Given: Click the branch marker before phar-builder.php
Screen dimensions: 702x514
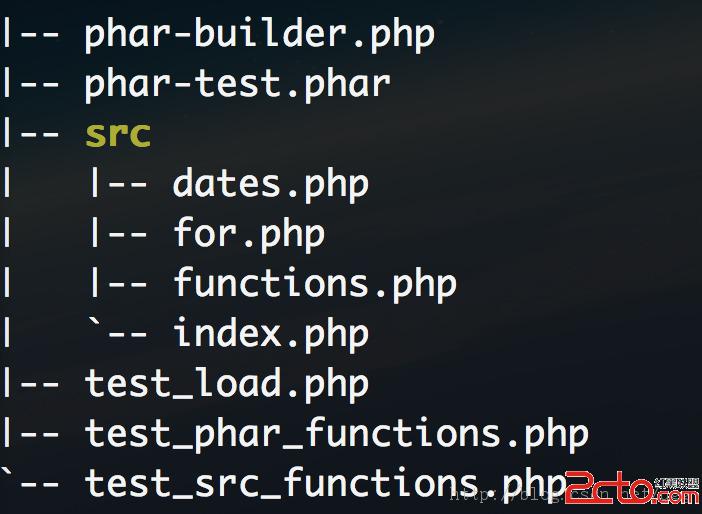Looking at the screenshot, I should [30, 34].
